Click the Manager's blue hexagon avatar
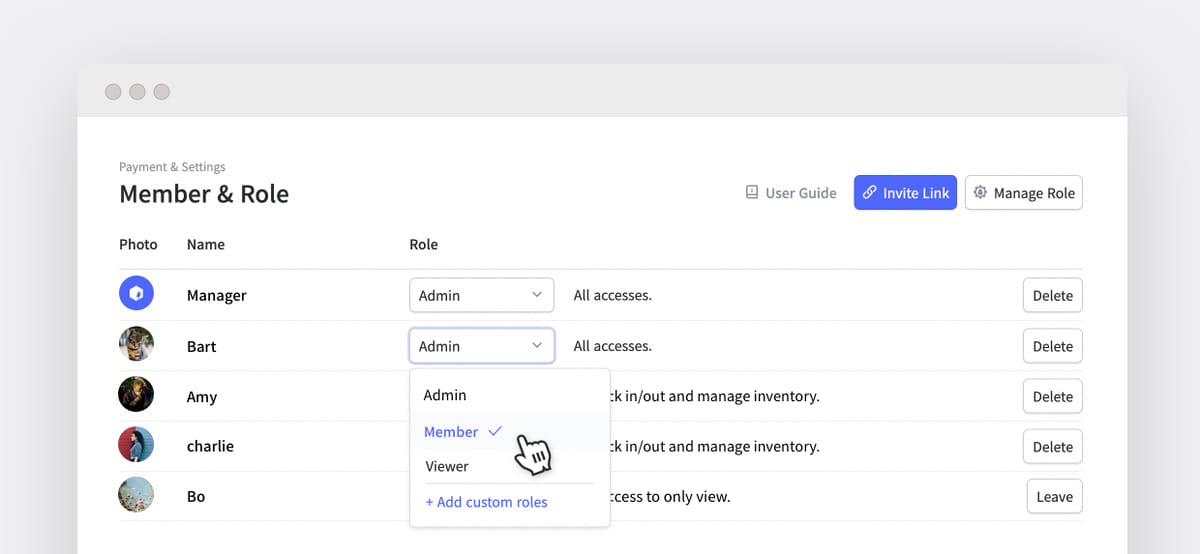The image size is (1200, 554). (x=136, y=295)
